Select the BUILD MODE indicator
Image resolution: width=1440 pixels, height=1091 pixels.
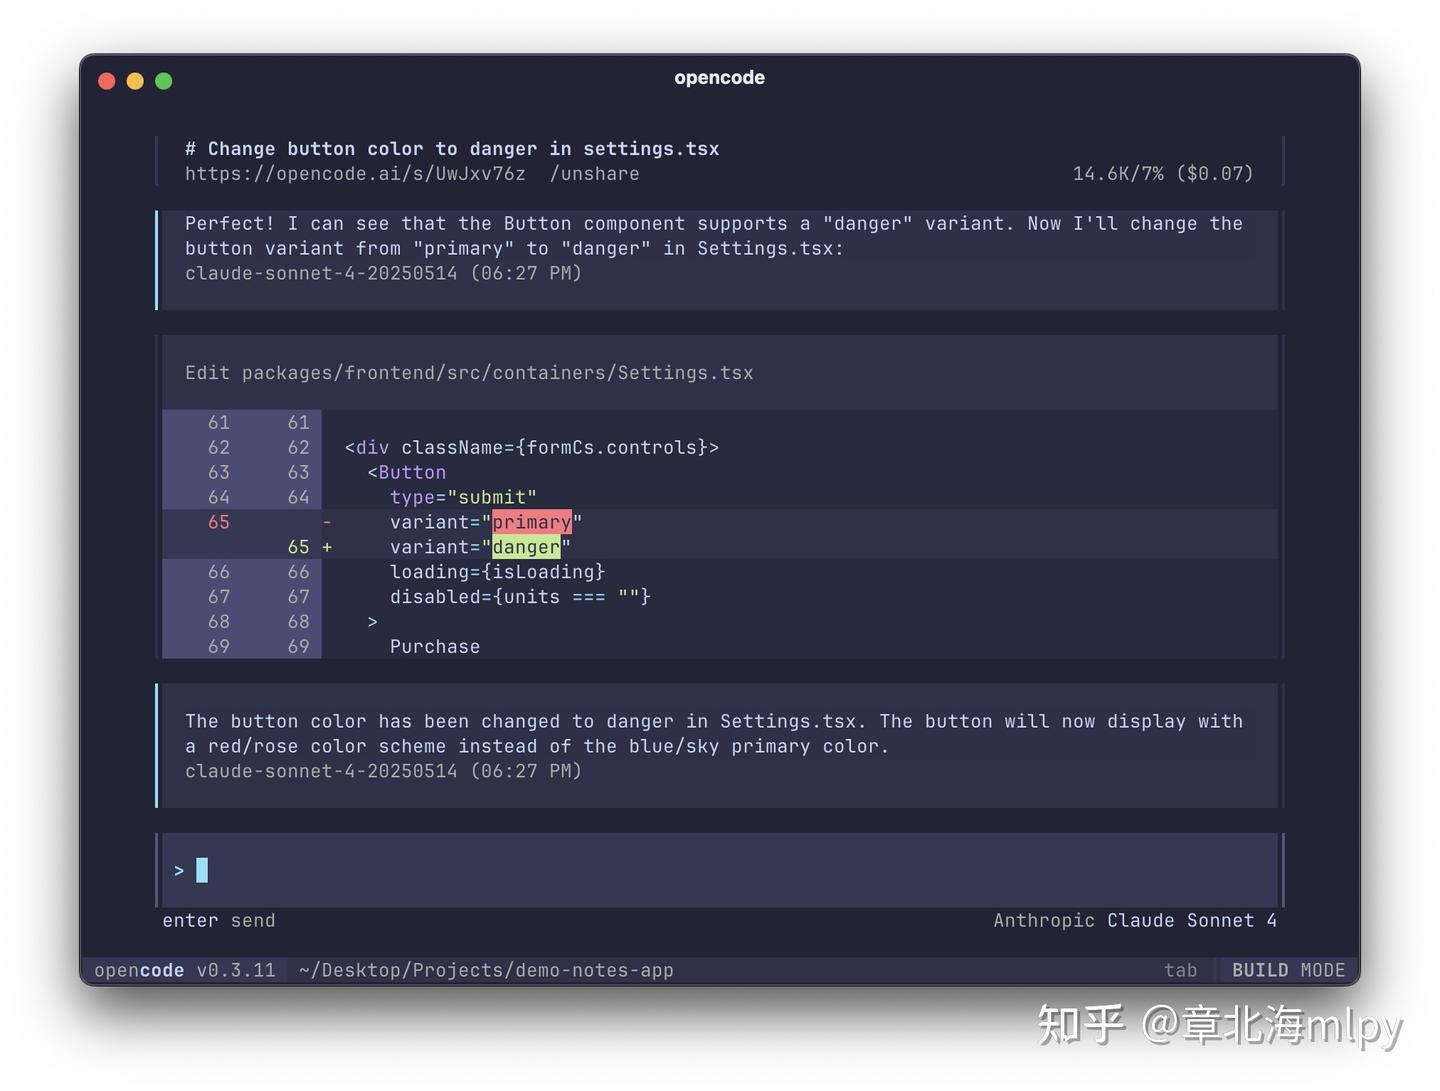pyautogui.click(x=1290, y=969)
